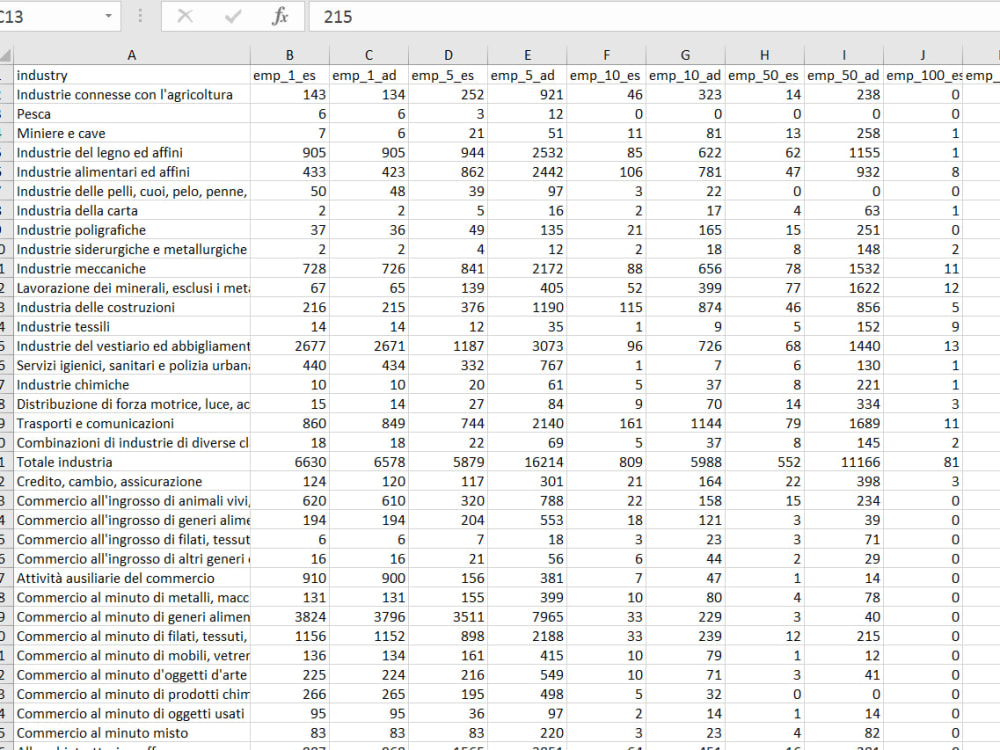Viewport: 1000px width, 750px height.
Task: Click inside the formula bar showing 215
Action: (x=654, y=16)
